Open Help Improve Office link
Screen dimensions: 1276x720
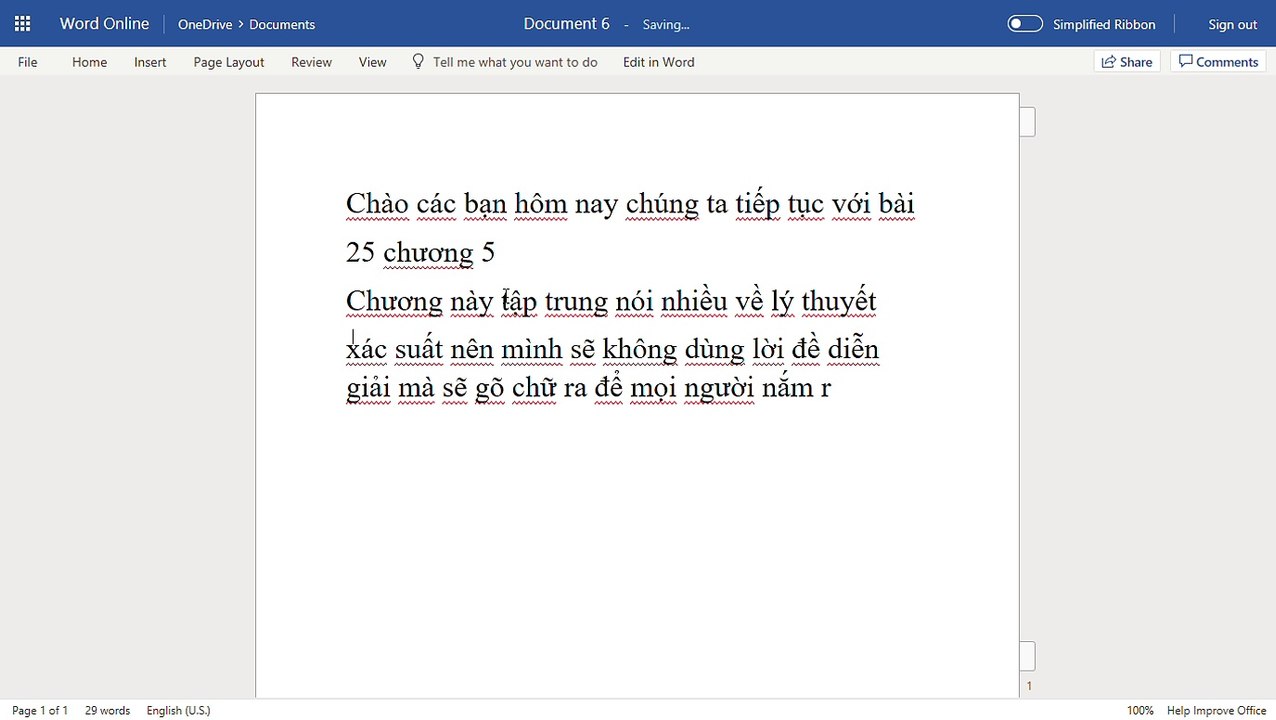click(x=1216, y=710)
